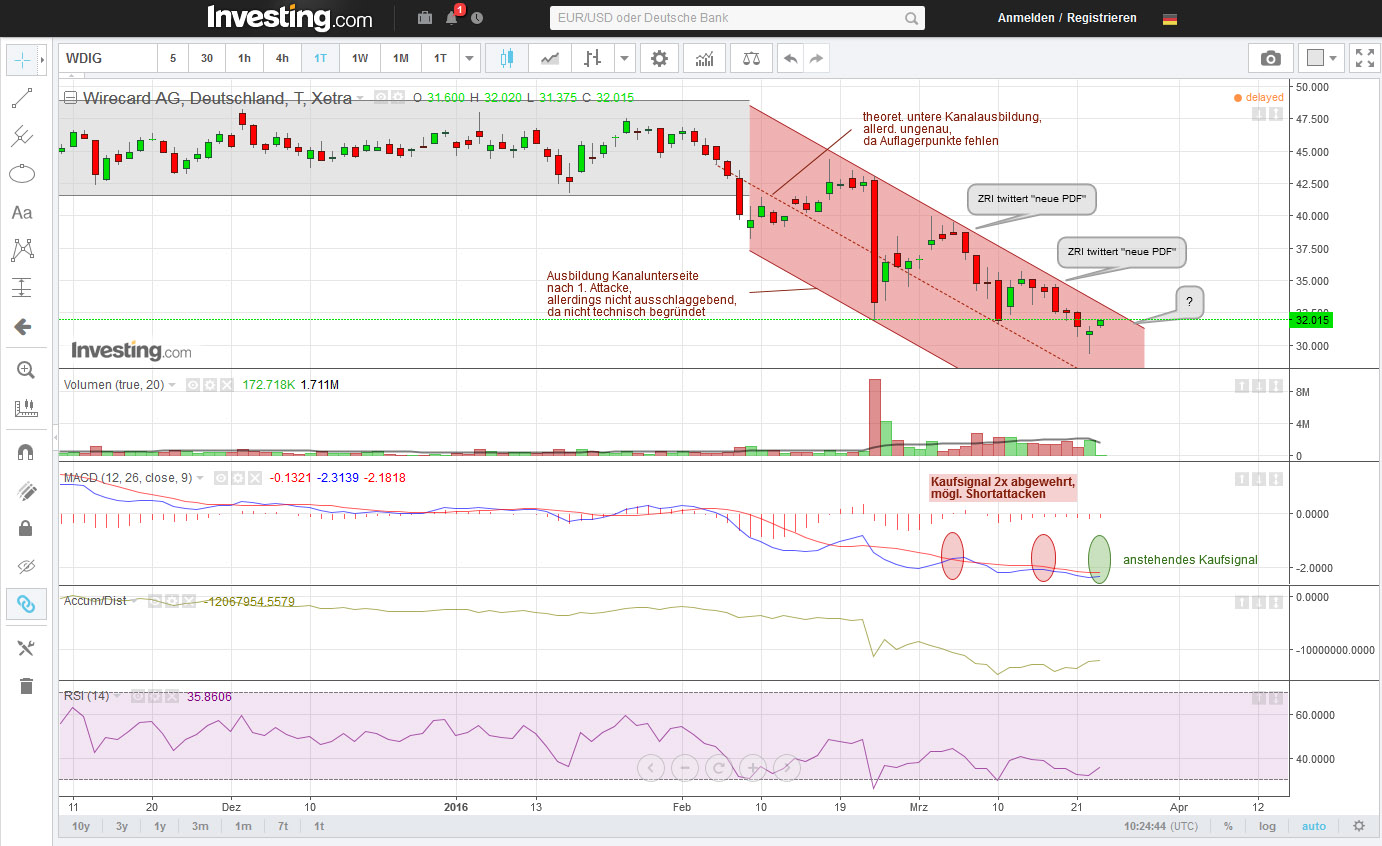Choose the pitchfork drawing tool

[22, 136]
